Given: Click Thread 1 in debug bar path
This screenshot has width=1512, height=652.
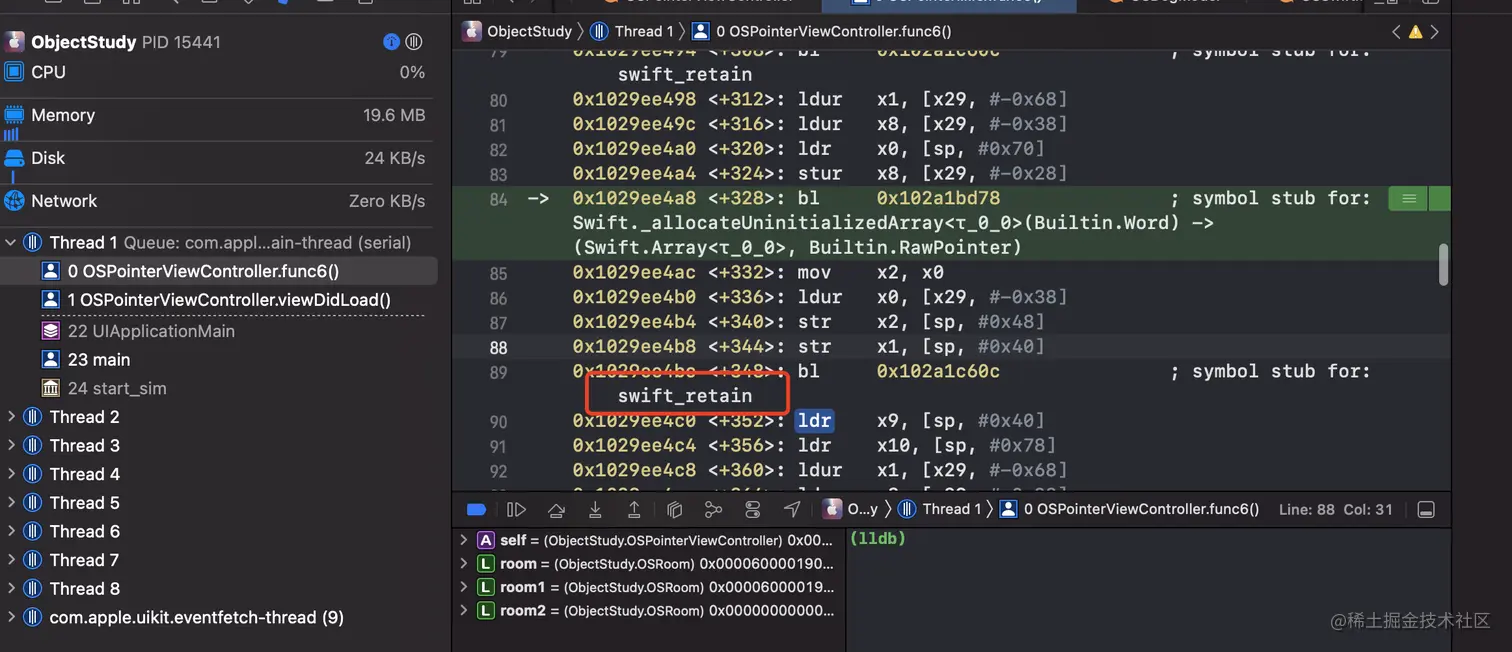Looking at the screenshot, I should pos(941,509).
